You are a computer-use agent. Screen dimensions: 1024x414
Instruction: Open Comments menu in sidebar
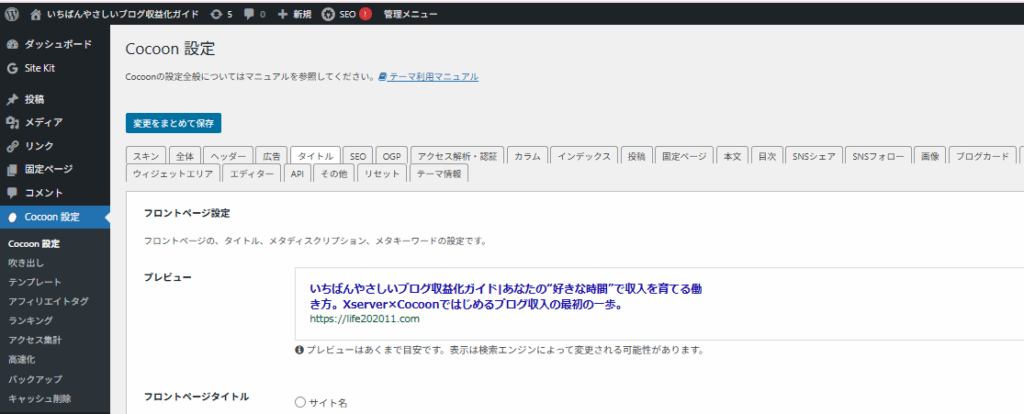pos(43,192)
